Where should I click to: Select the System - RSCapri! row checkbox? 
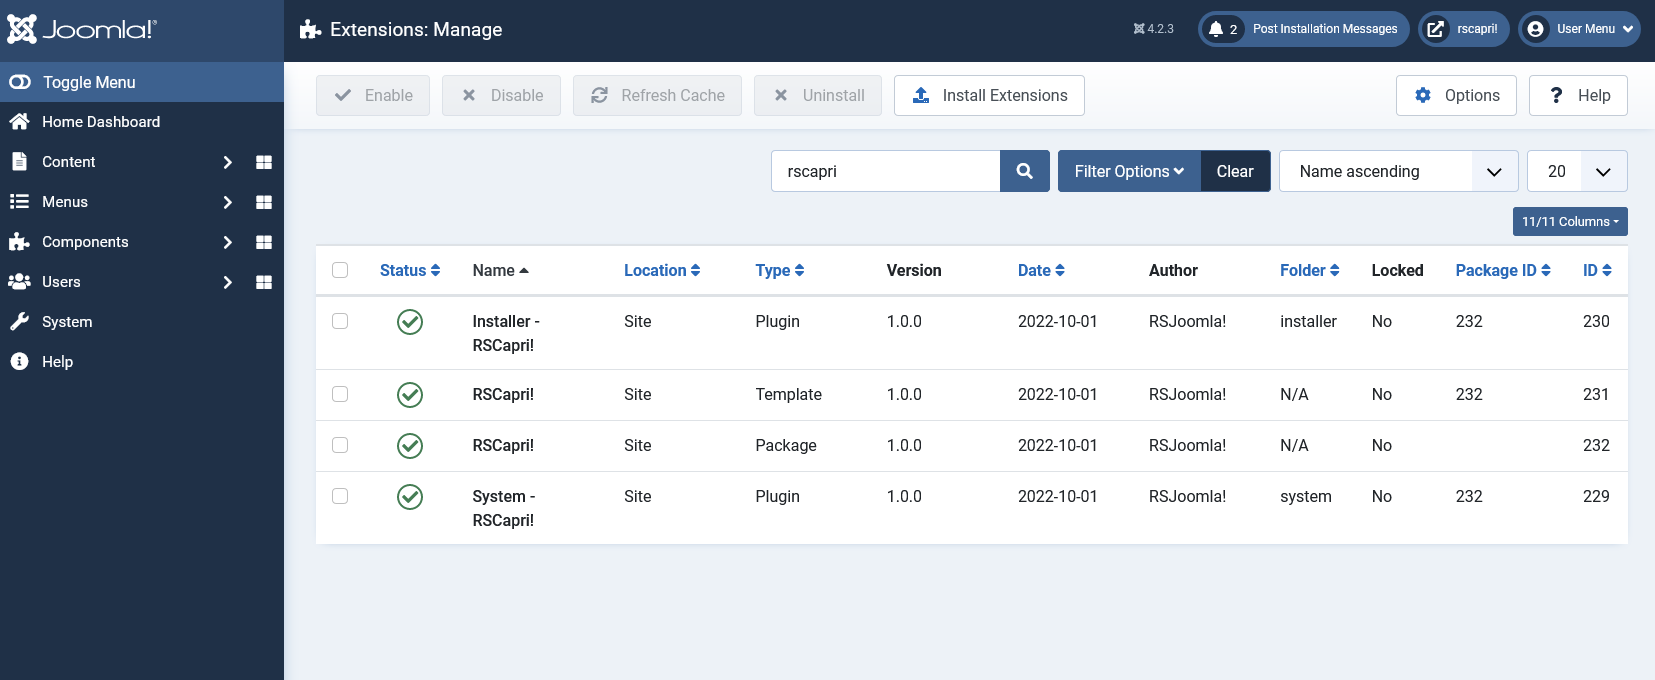click(x=340, y=496)
